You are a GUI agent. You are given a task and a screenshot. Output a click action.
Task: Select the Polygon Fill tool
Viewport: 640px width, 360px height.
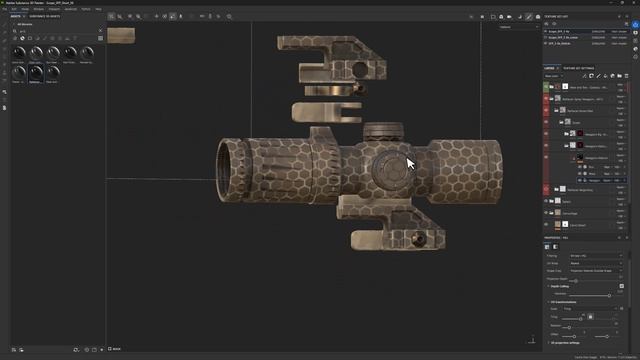pyautogui.click(x=4, y=49)
